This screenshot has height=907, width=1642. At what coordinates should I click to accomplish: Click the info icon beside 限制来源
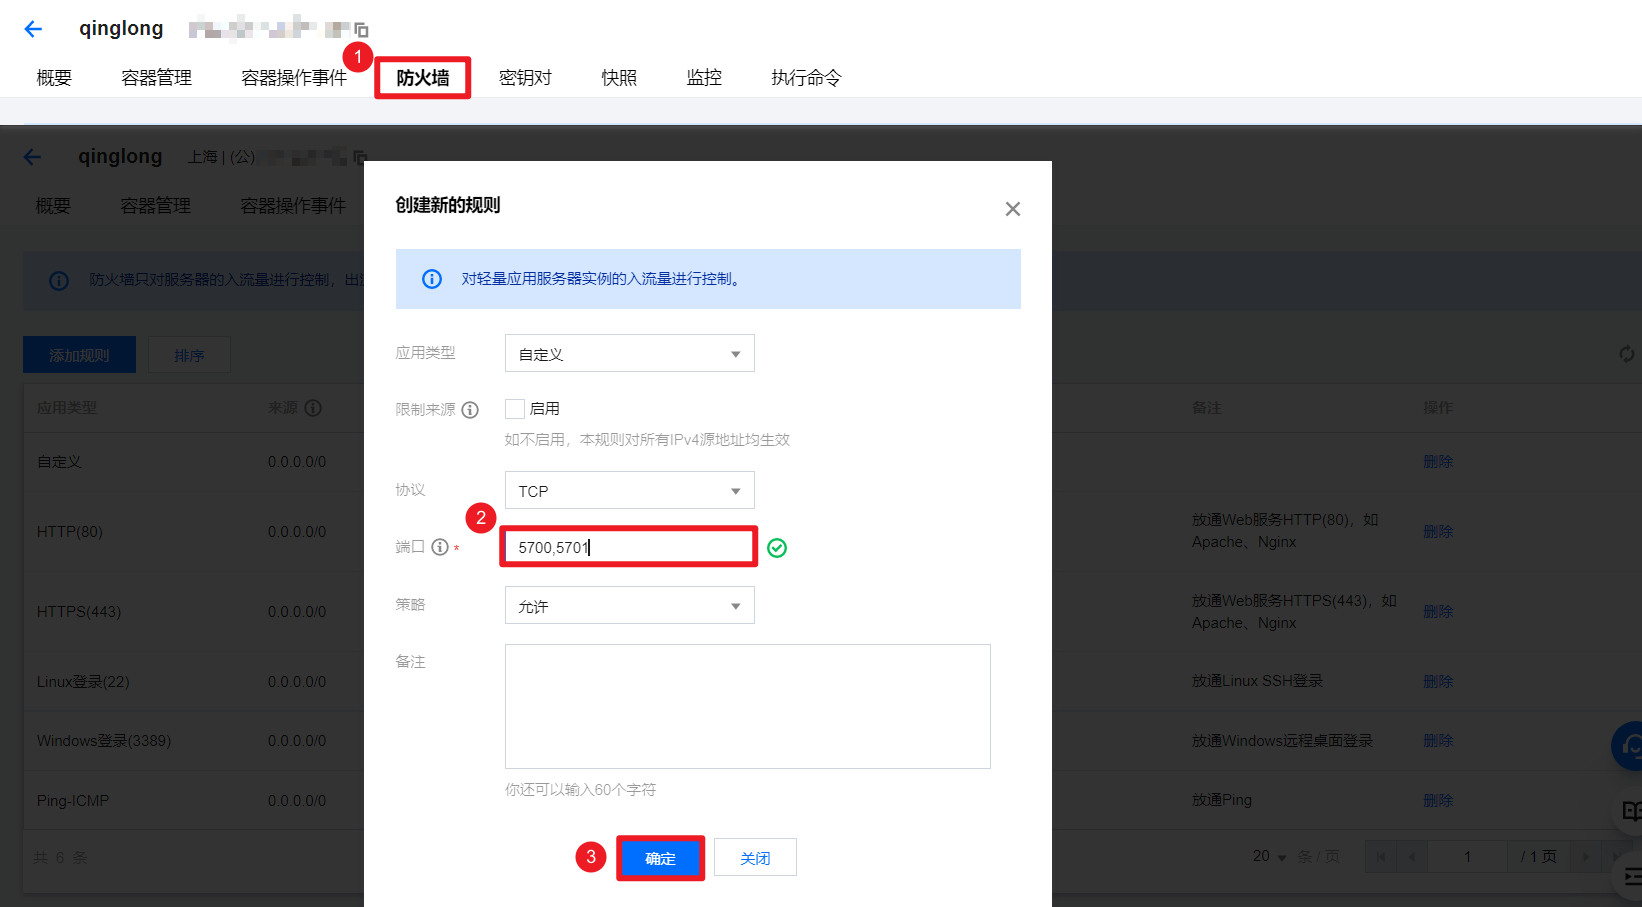[470, 410]
